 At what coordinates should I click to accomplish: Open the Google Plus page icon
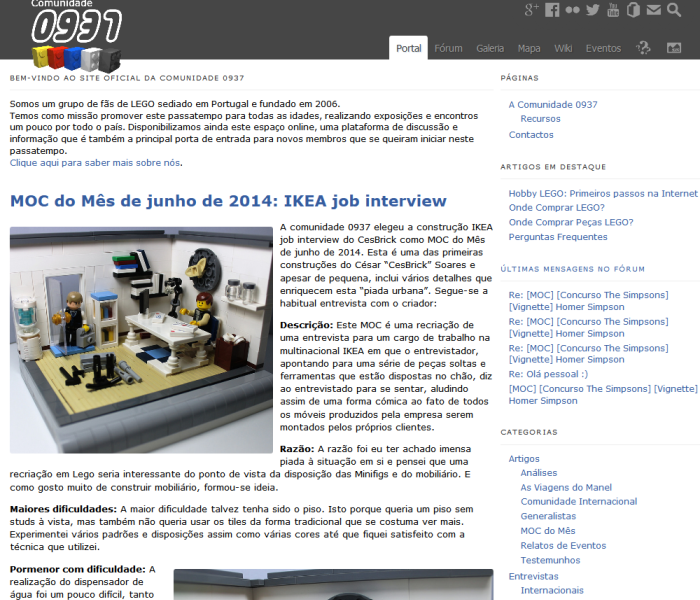[x=531, y=10]
